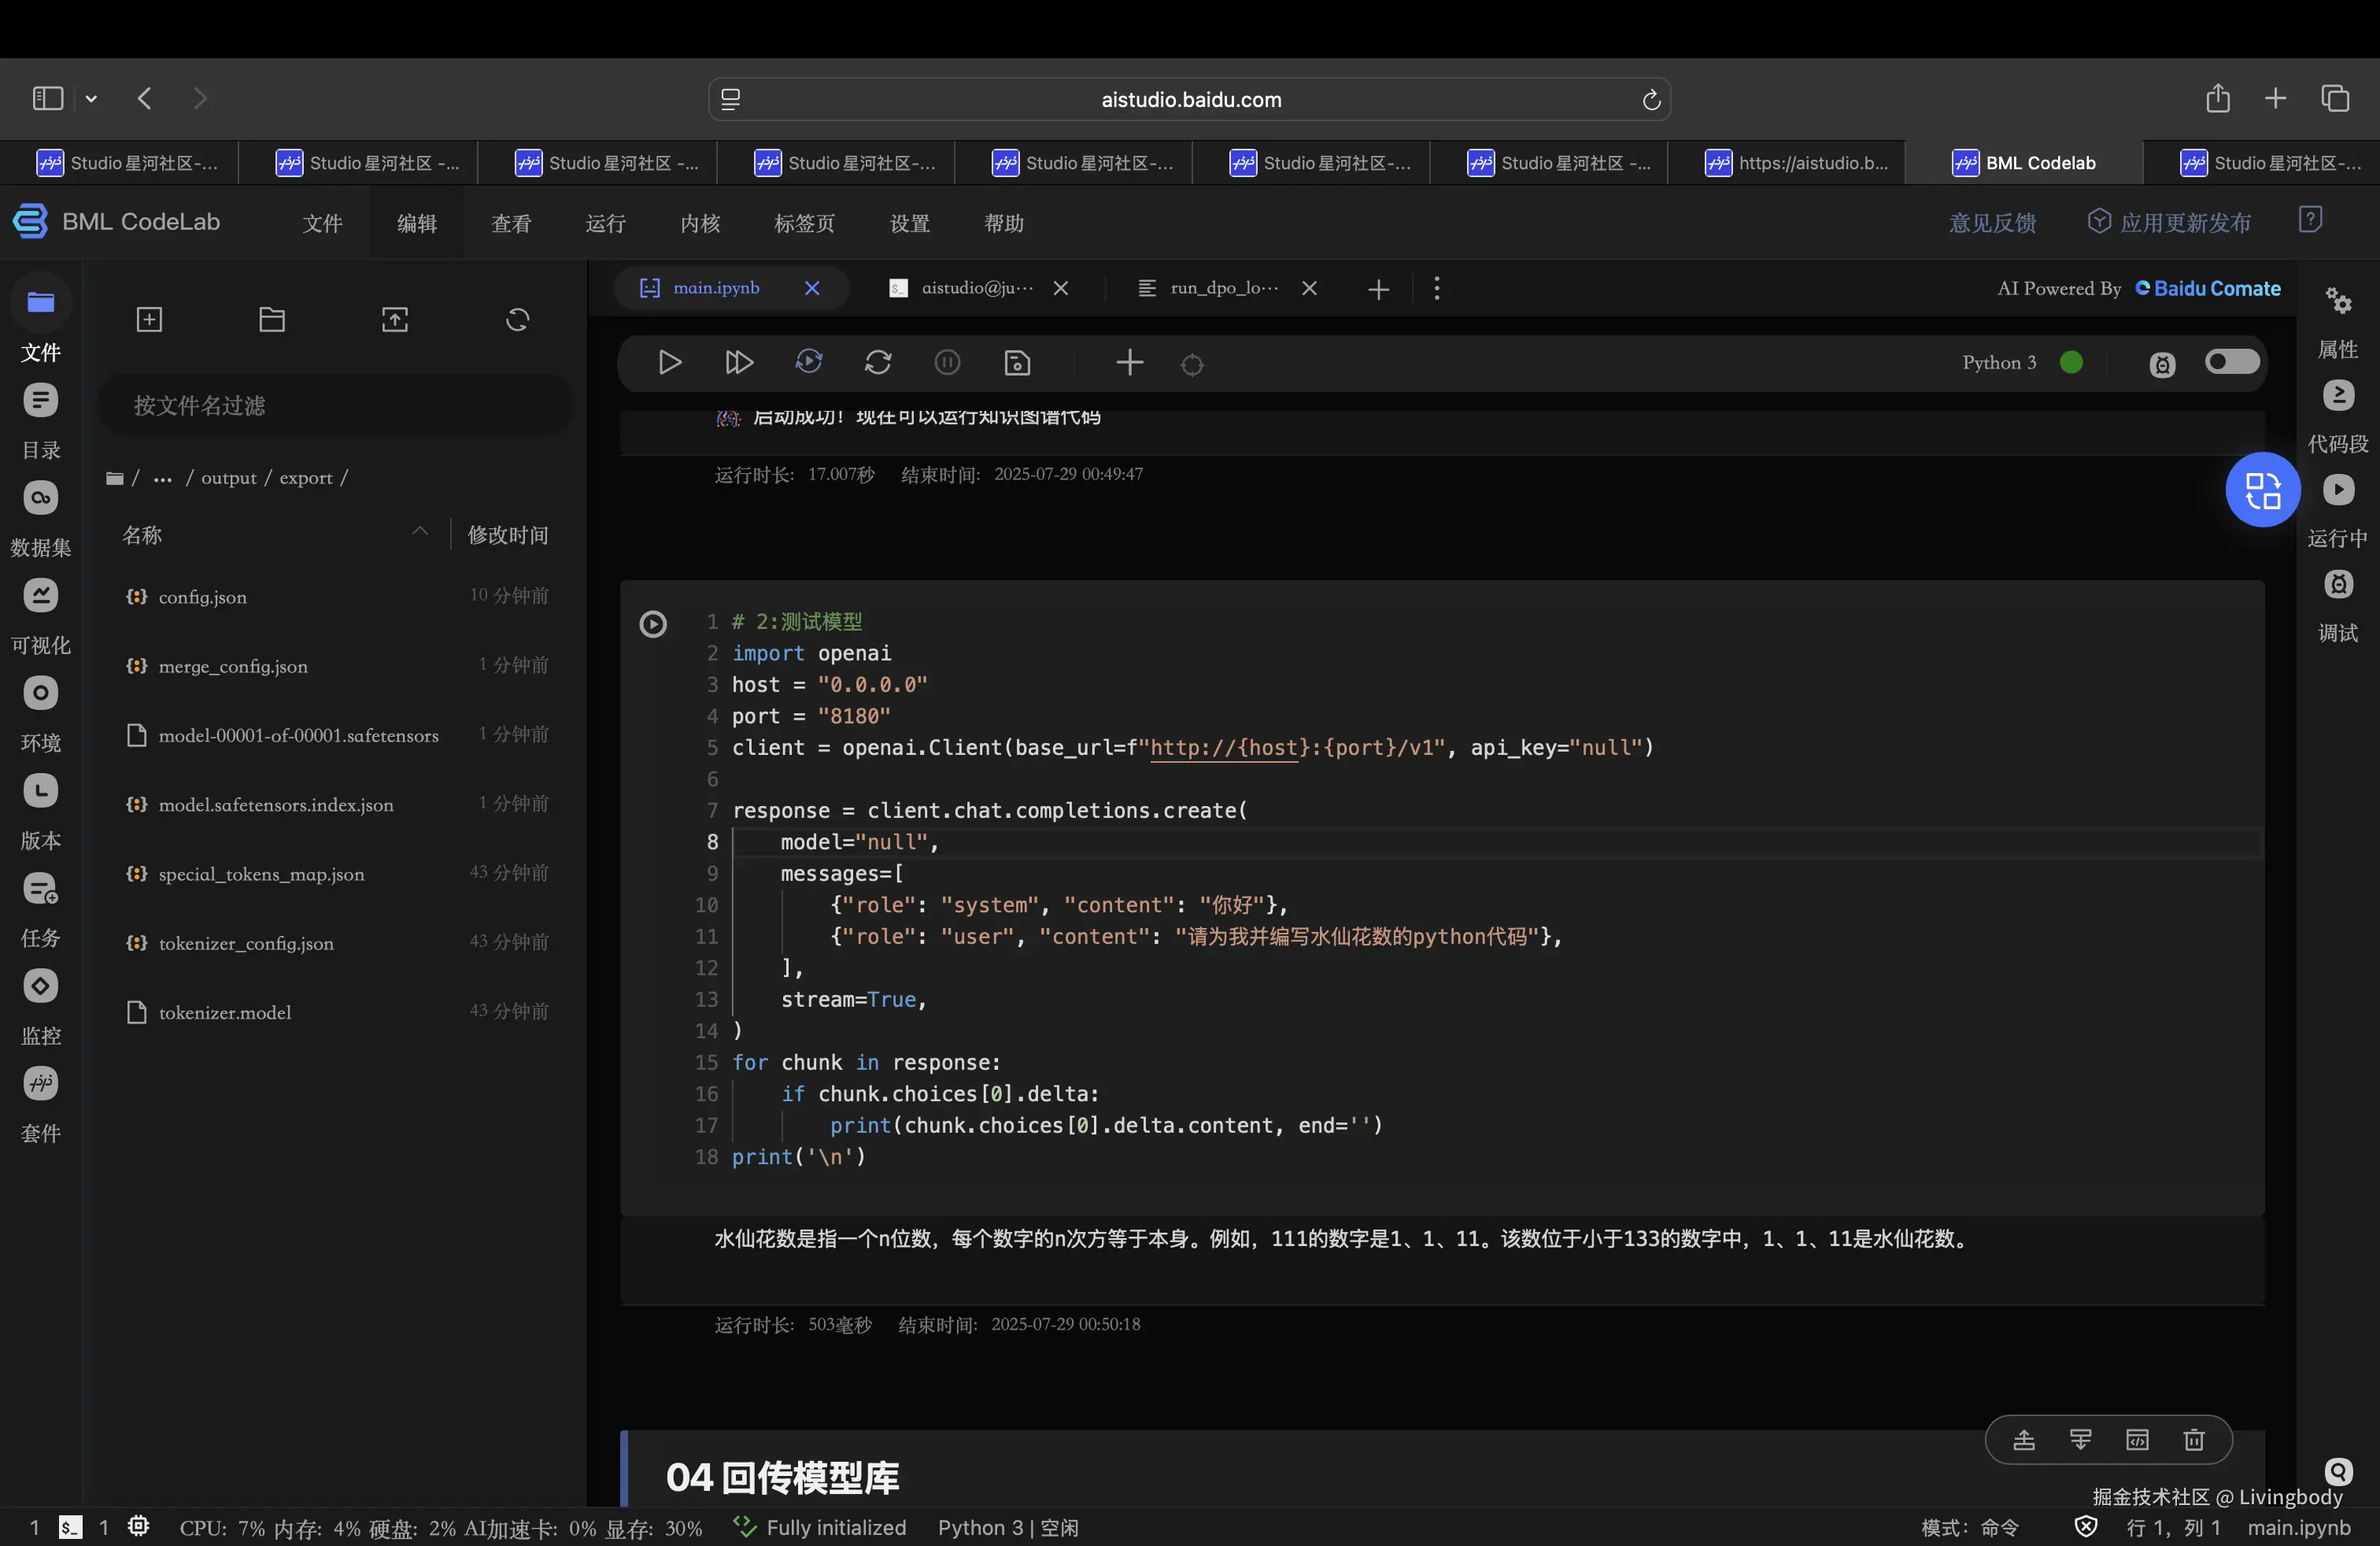Toggle the switch next to the camera icon
2380x1546 pixels.
tap(2232, 362)
